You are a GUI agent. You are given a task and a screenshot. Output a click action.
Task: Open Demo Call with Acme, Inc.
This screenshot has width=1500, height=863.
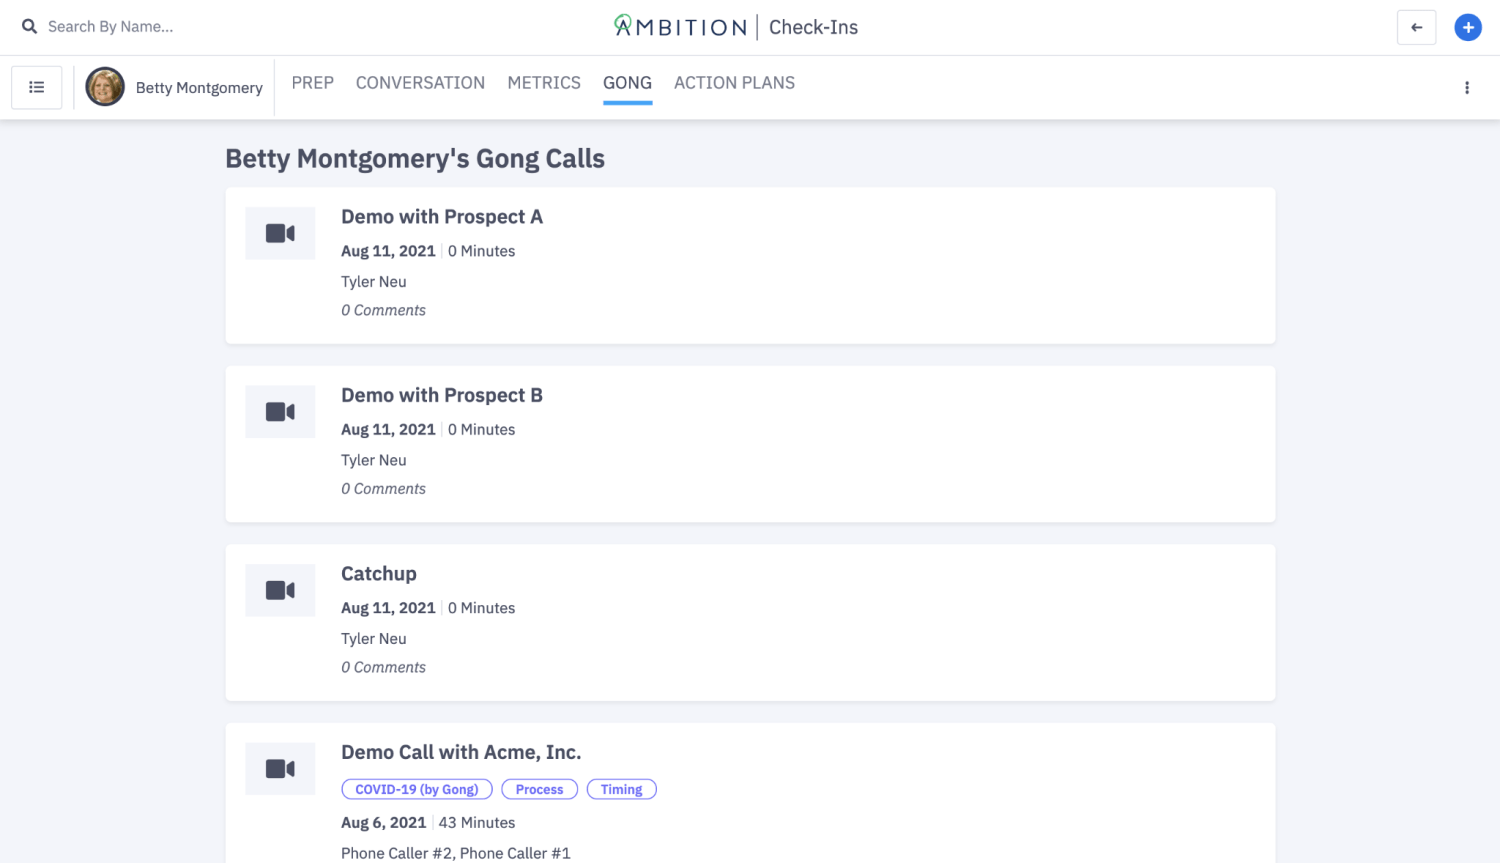point(461,753)
